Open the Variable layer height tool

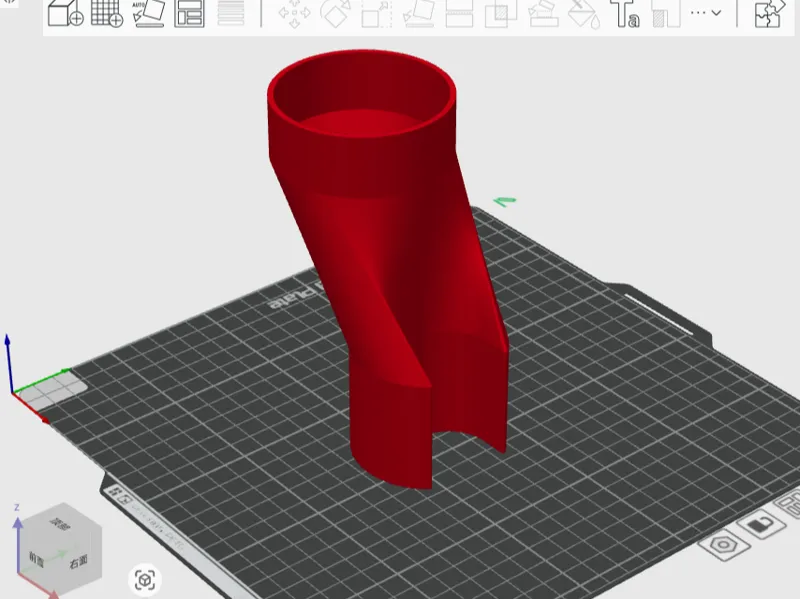tap(231, 13)
